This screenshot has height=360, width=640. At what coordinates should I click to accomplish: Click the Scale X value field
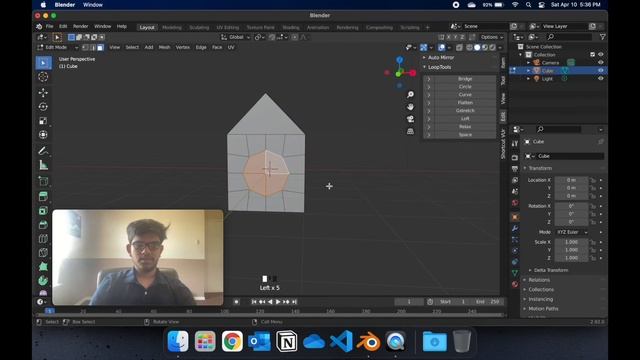[x=571, y=242]
